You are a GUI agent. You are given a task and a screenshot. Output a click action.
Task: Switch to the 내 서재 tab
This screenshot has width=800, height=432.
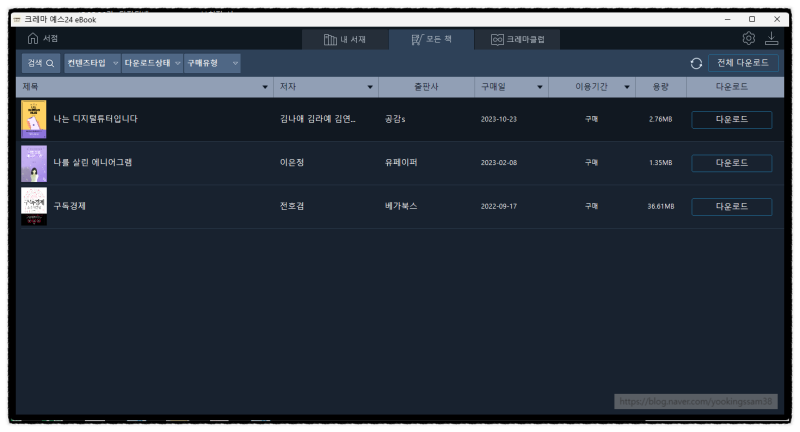click(x=345, y=39)
